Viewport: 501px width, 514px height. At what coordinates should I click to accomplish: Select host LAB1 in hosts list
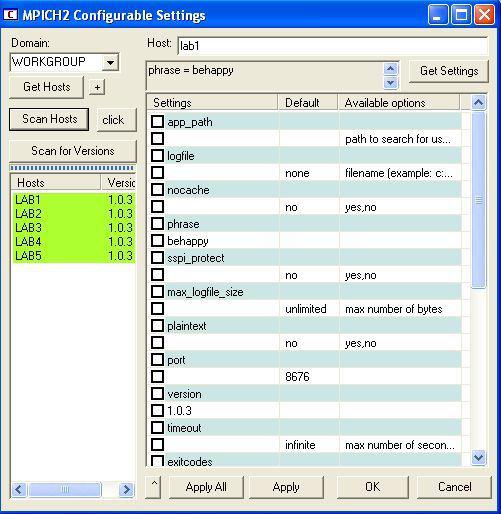(74, 199)
